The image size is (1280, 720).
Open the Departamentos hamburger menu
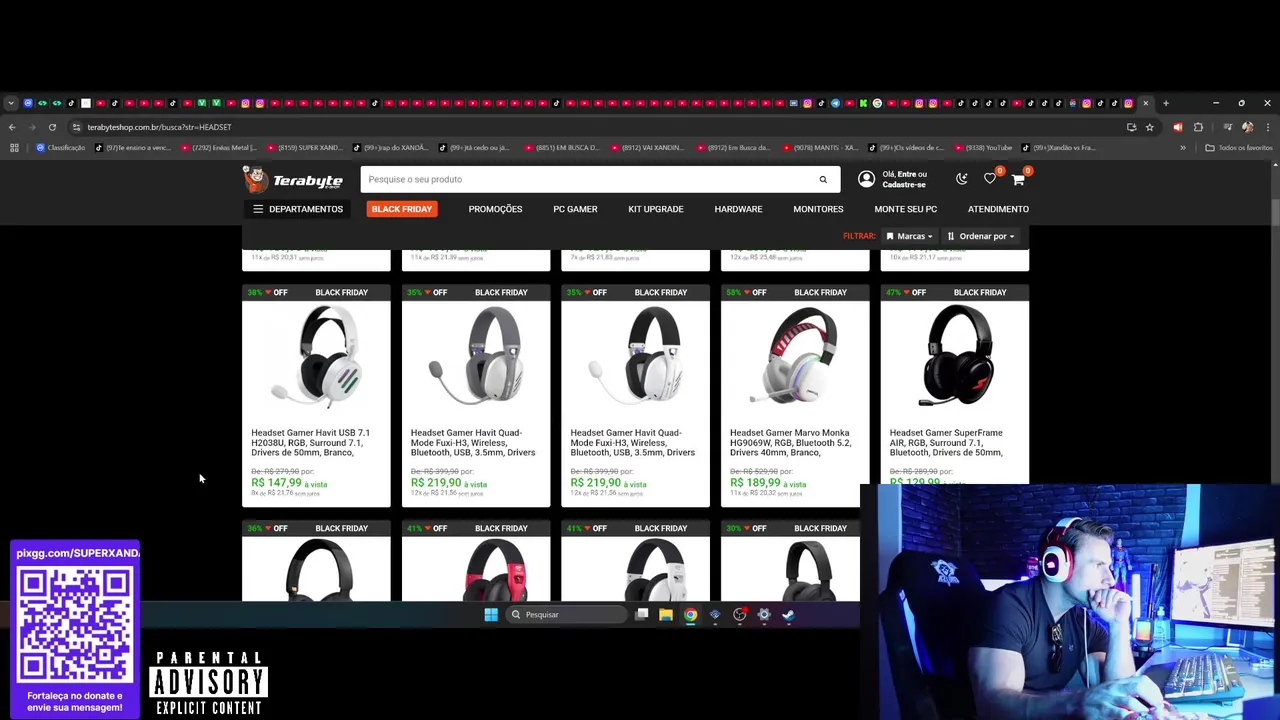pyautogui.click(x=297, y=209)
